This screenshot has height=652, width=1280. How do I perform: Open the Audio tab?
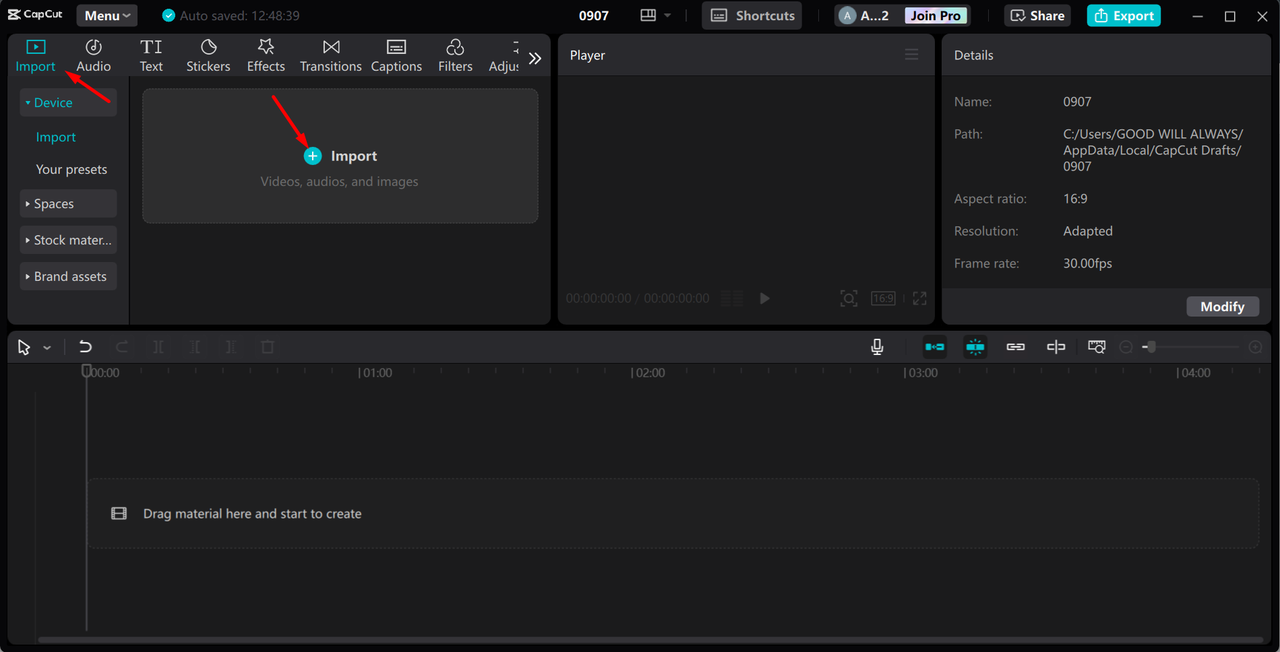click(x=93, y=56)
